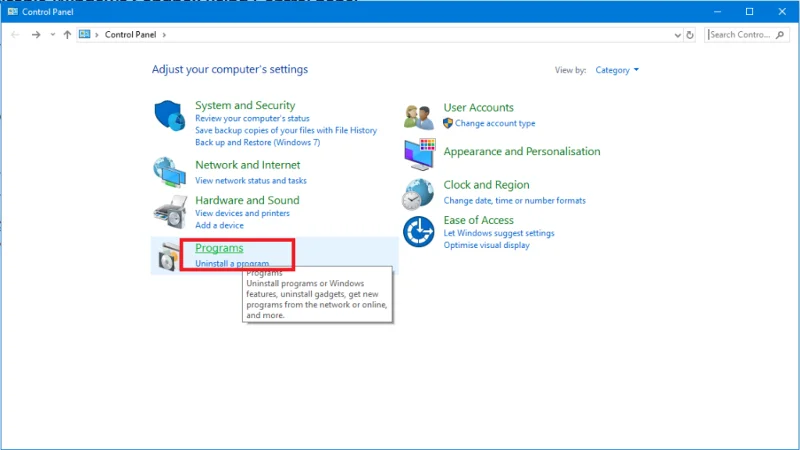The width and height of the screenshot is (800, 450).
Task: Open Ease of Access heading
Action: 478,220
